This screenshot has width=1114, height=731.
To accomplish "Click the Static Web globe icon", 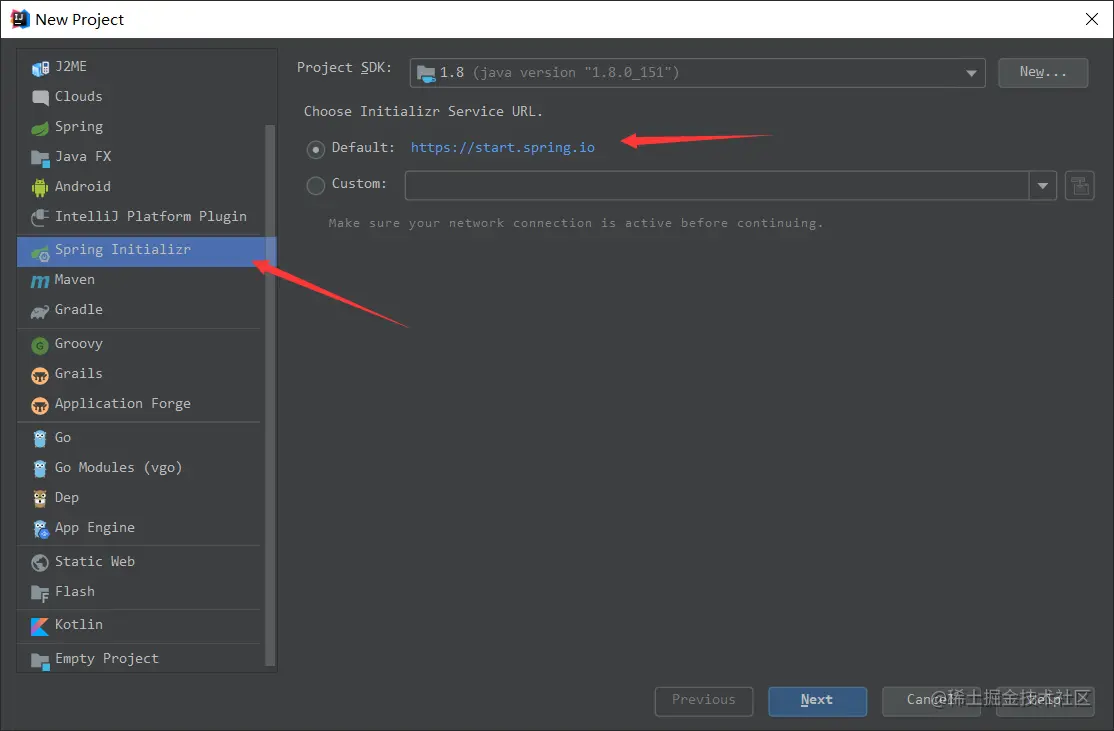I will (40, 563).
